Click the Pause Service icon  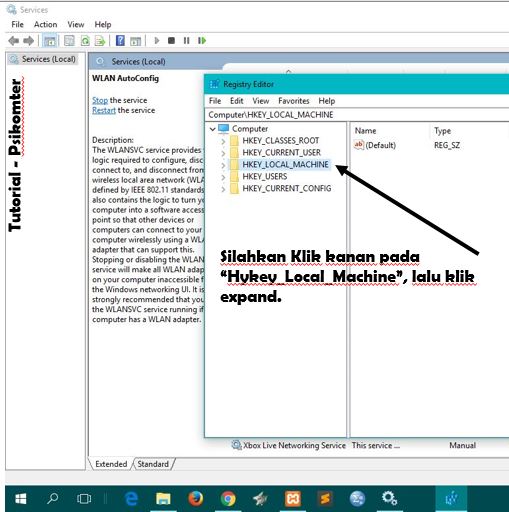(186, 41)
